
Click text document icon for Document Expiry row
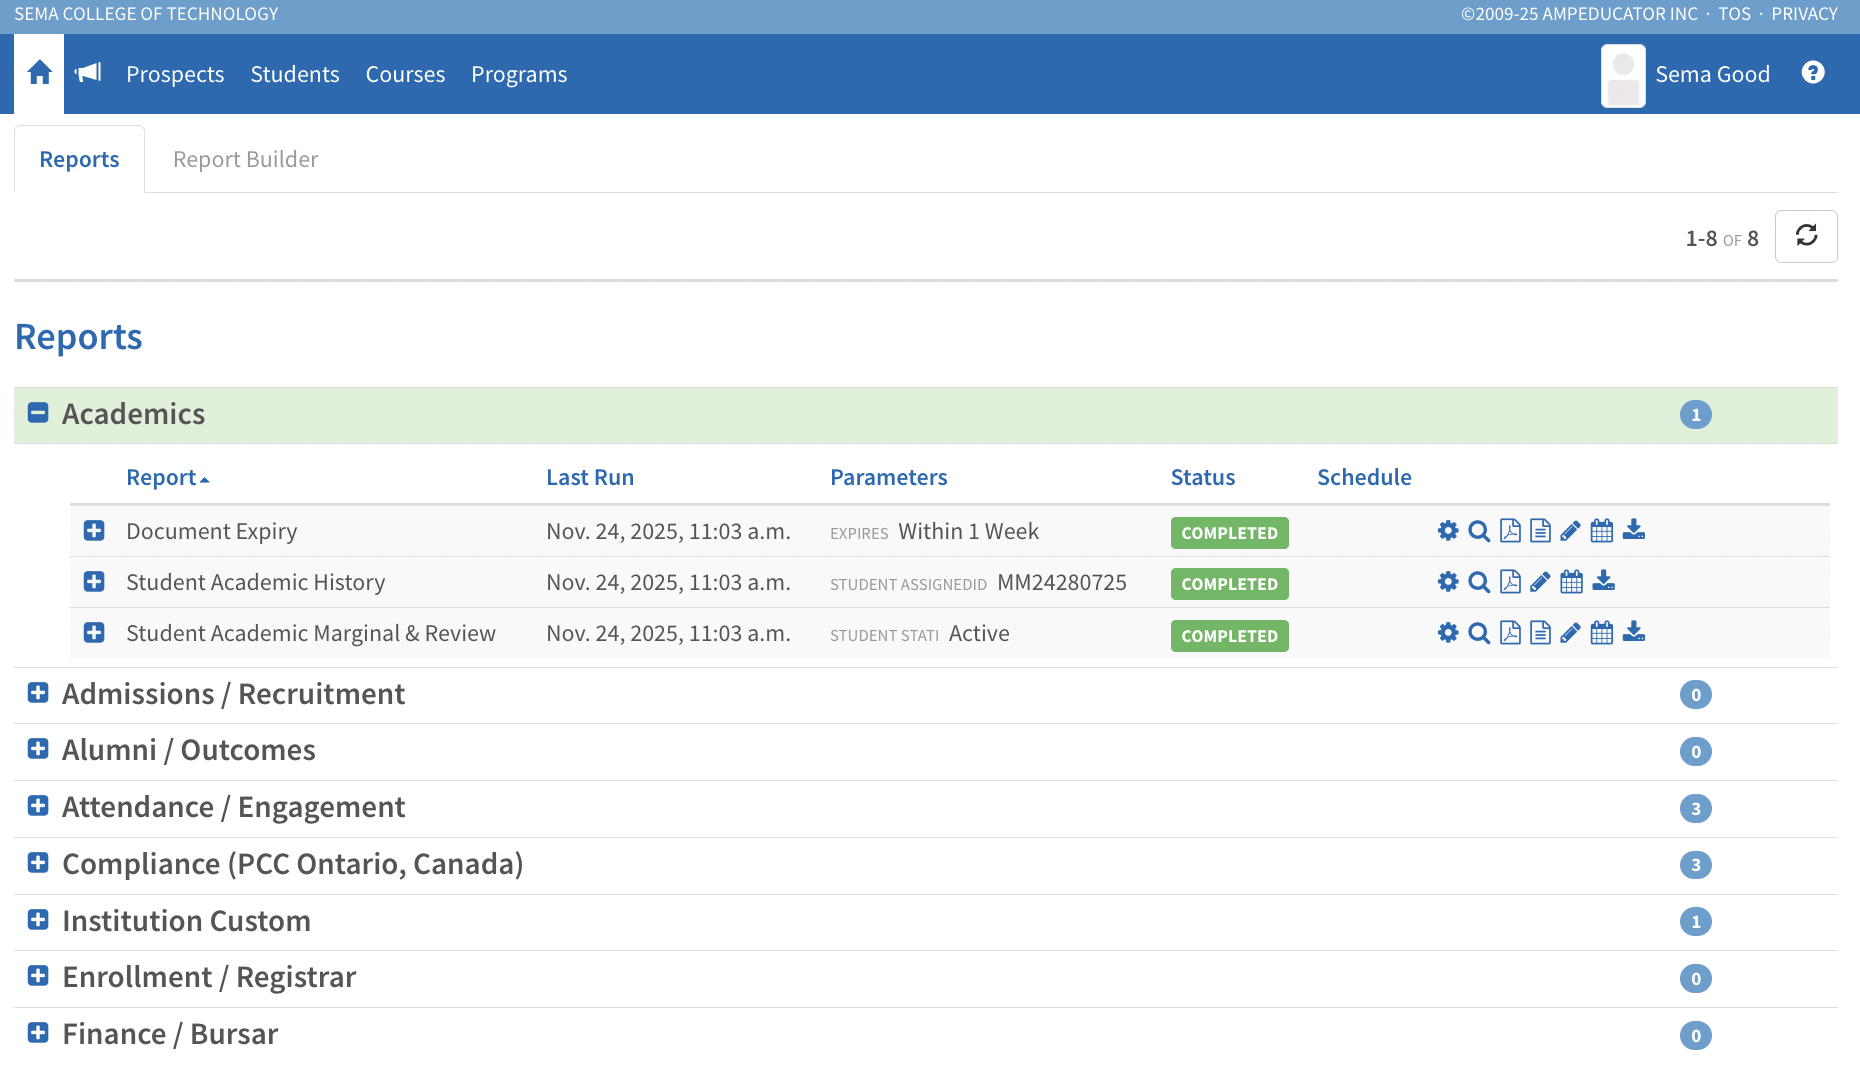pos(1540,531)
